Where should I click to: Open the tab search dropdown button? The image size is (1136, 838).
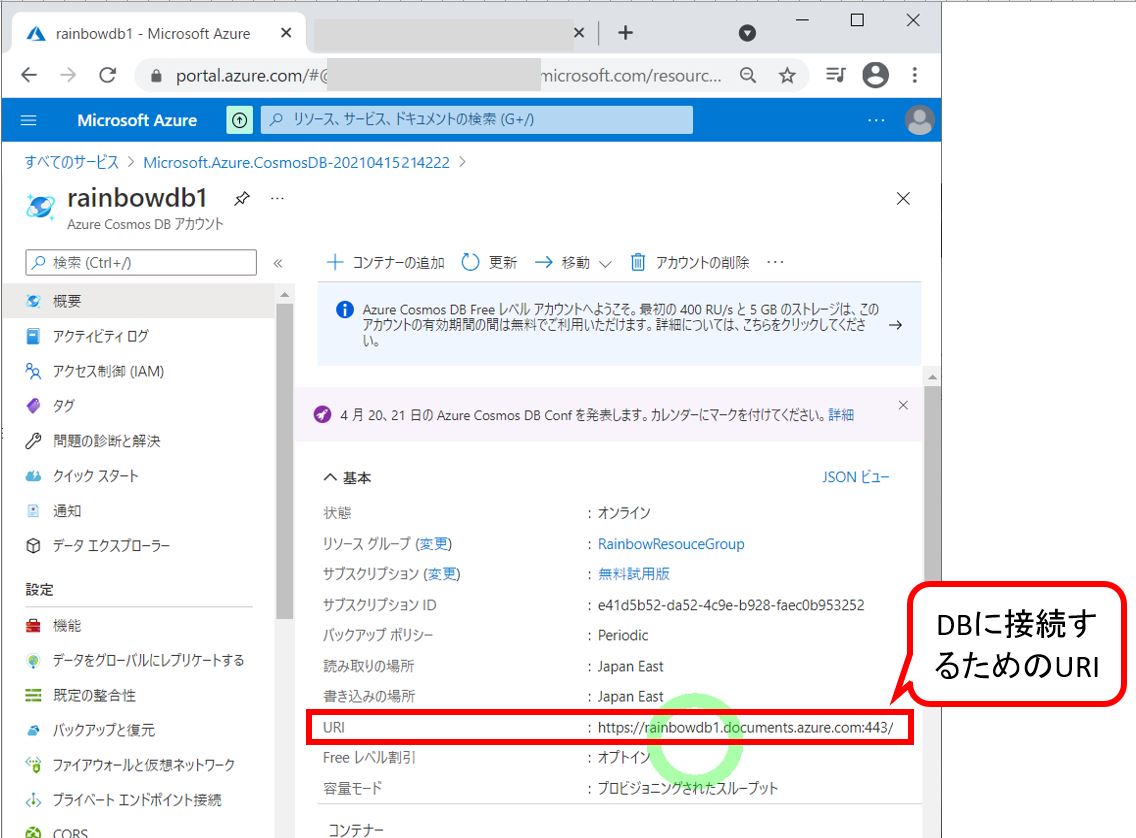[x=747, y=33]
